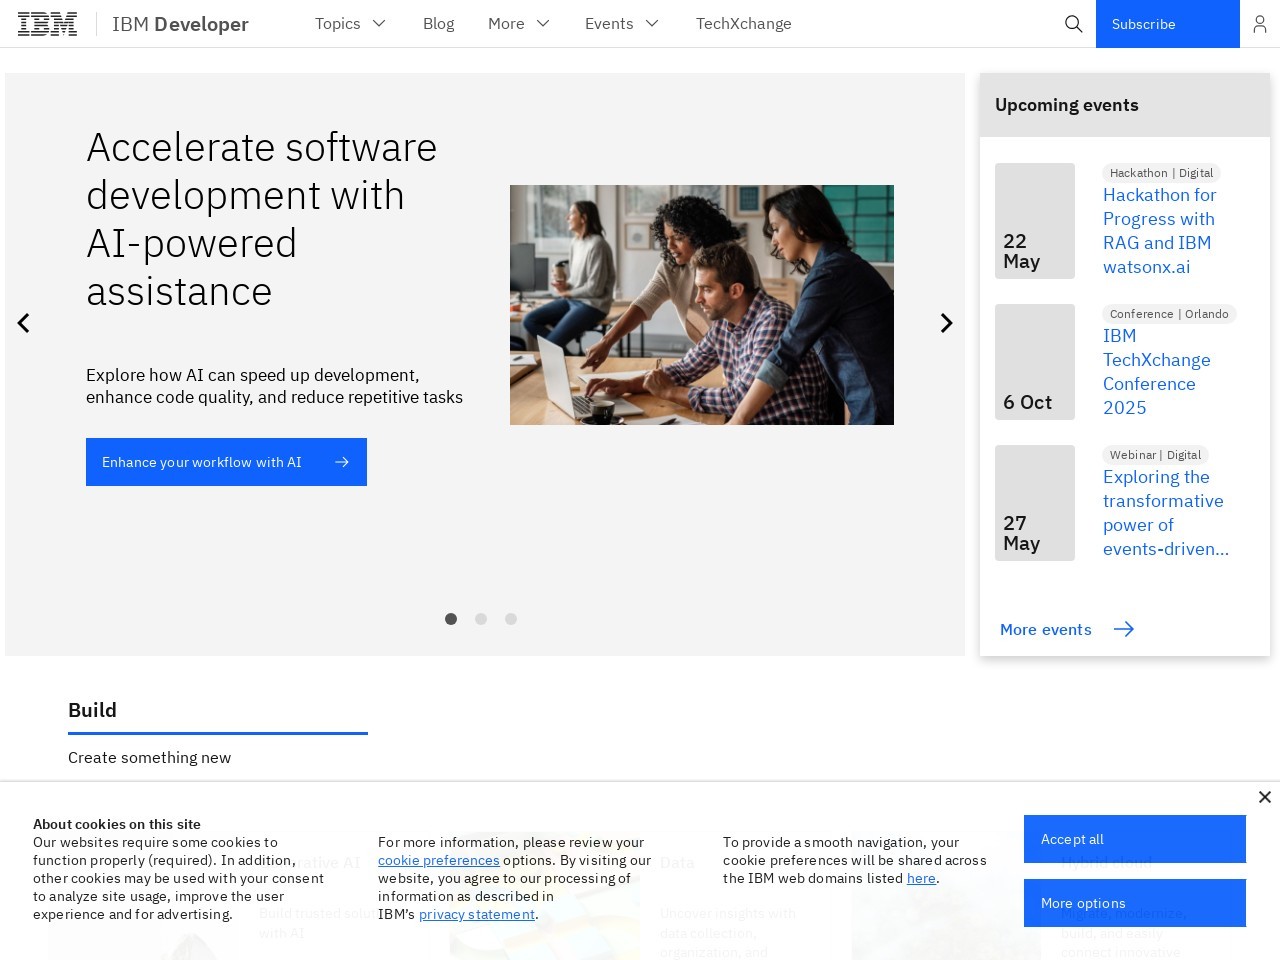Click the IBM logo in header
Image resolution: width=1280 pixels, height=960 pixels.
[x=47, y=24]
